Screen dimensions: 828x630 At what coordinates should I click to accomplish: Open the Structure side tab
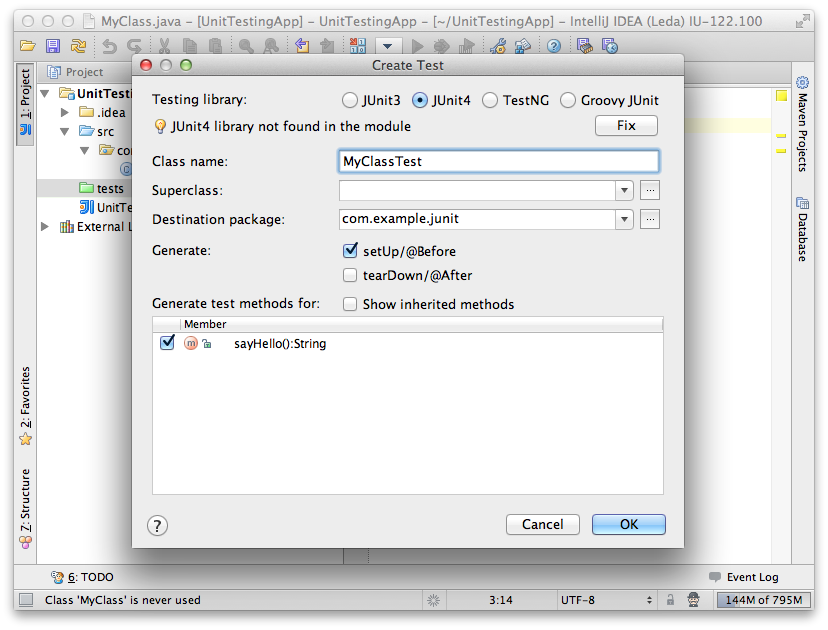tap(25, 508)
